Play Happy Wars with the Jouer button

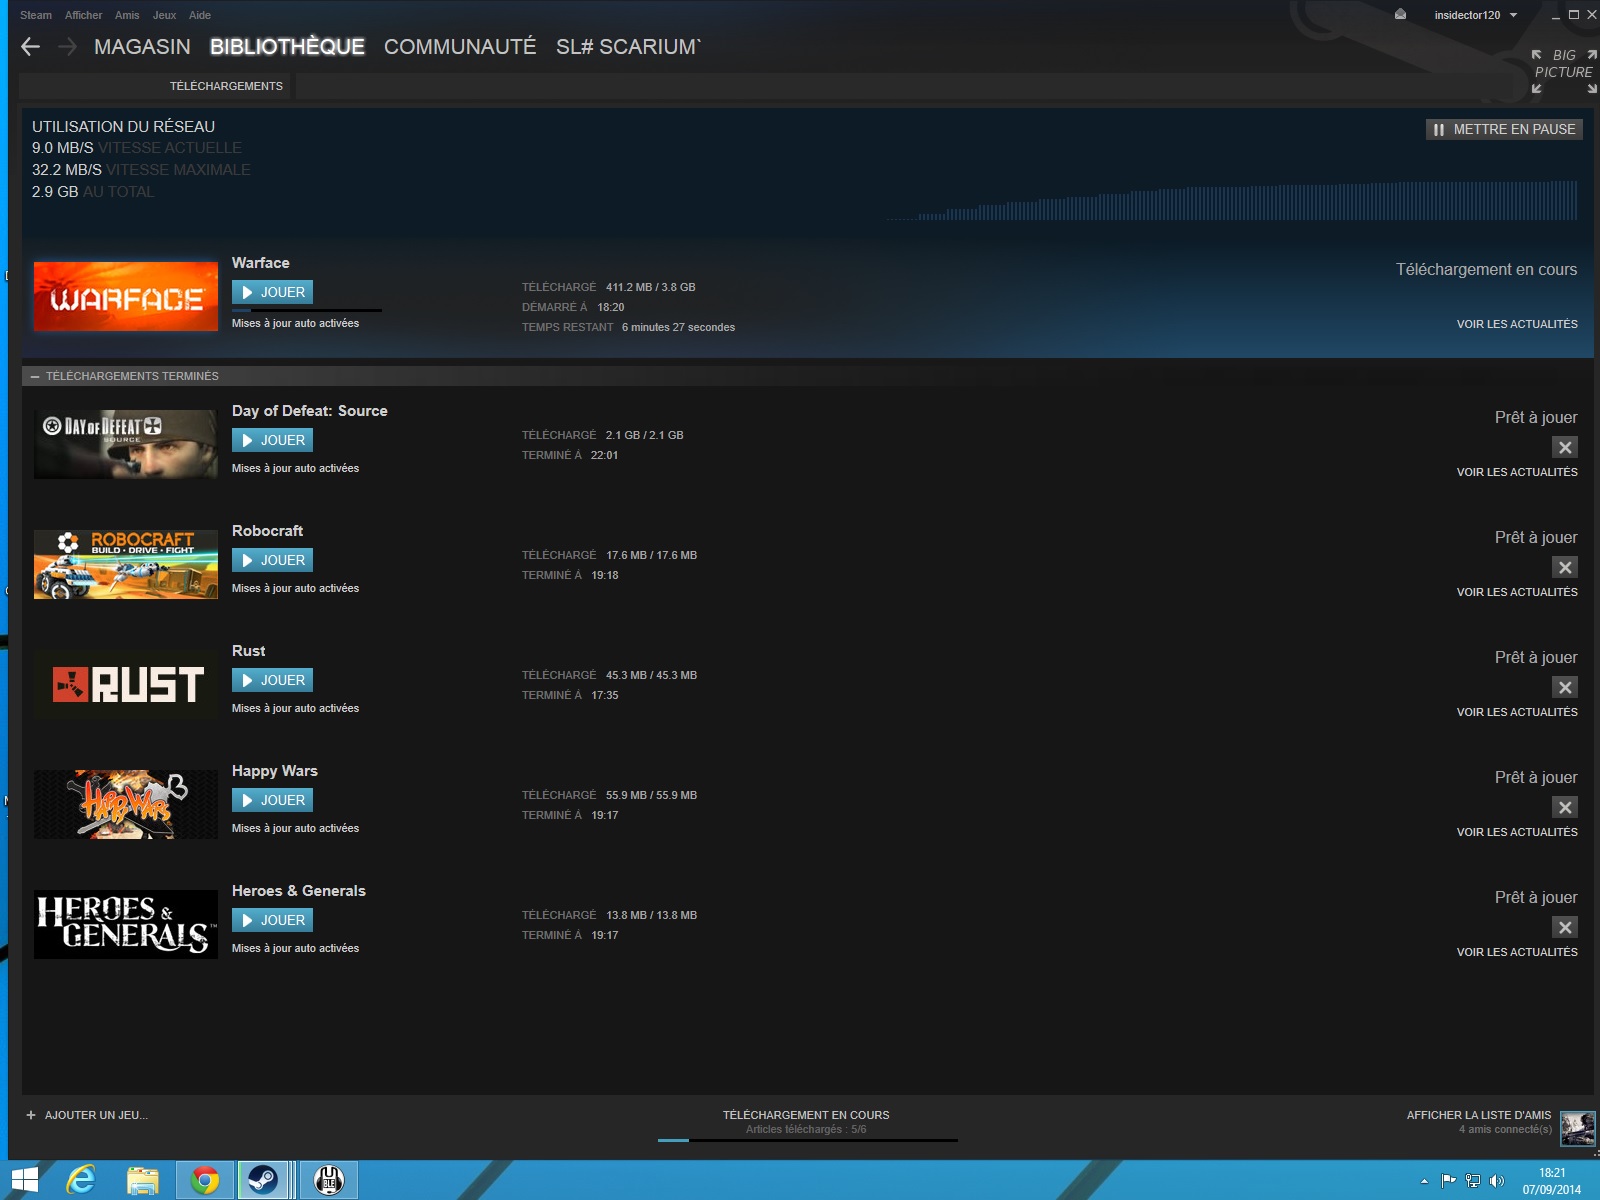coord(273,800)
